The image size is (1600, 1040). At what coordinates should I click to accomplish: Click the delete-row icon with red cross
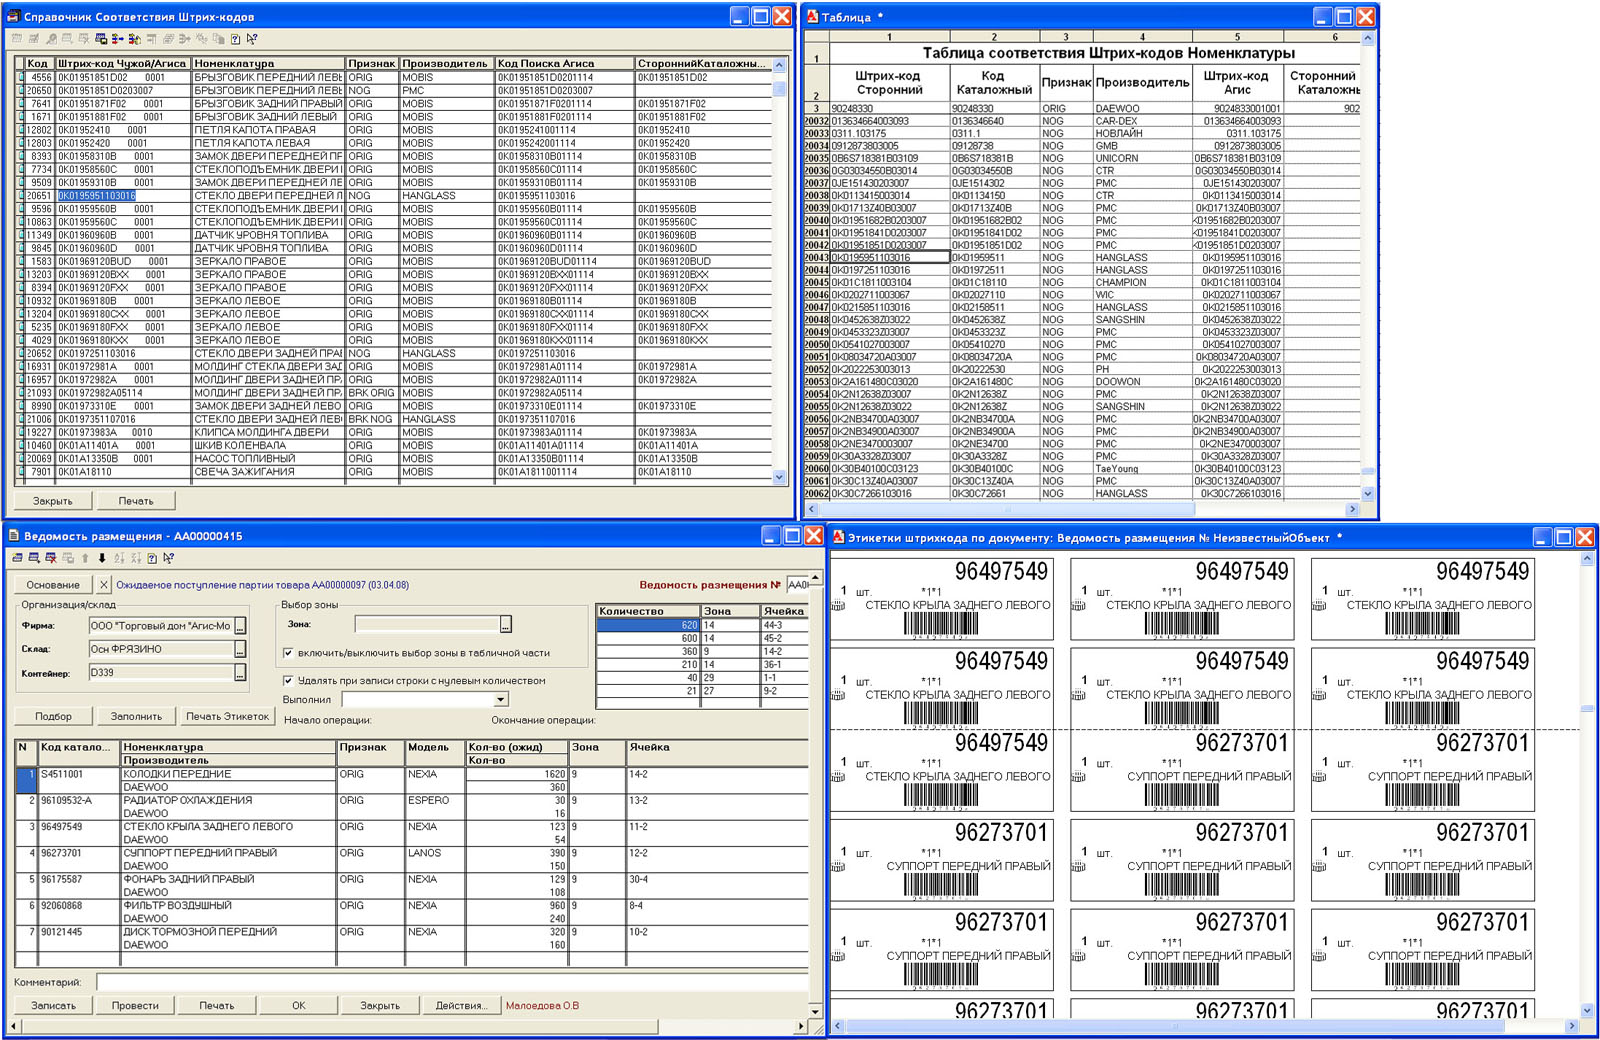click(x=51, y=558)
